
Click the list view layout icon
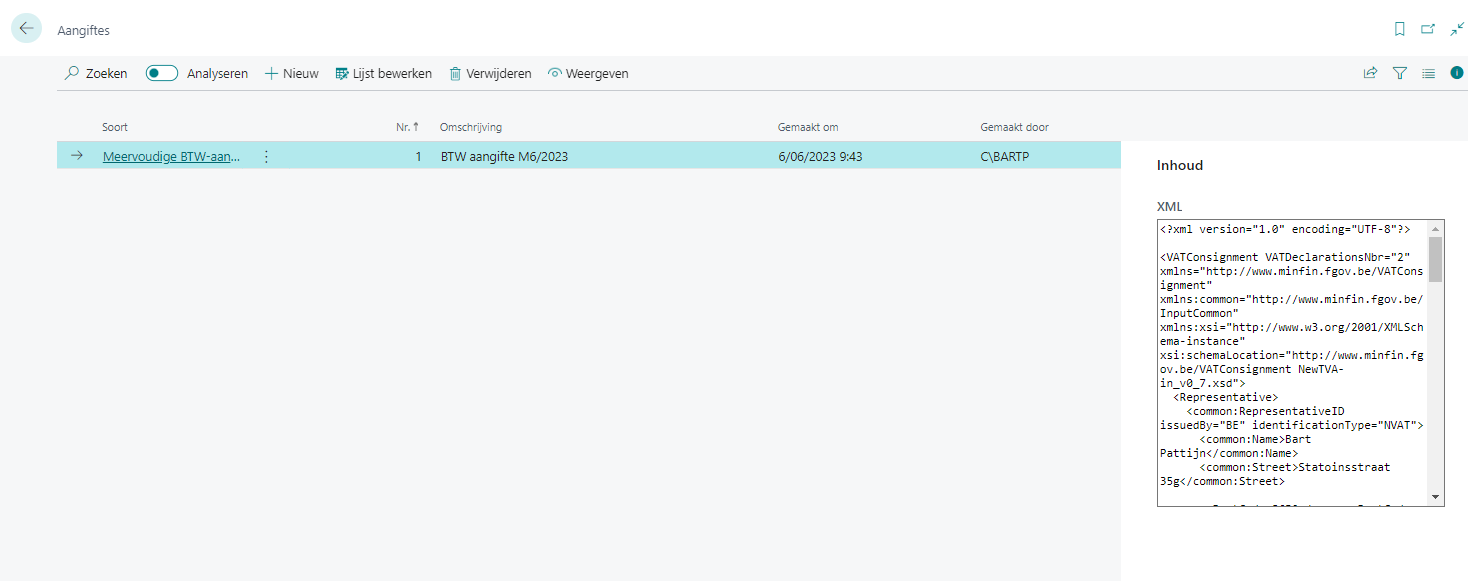click(1428, 73)
